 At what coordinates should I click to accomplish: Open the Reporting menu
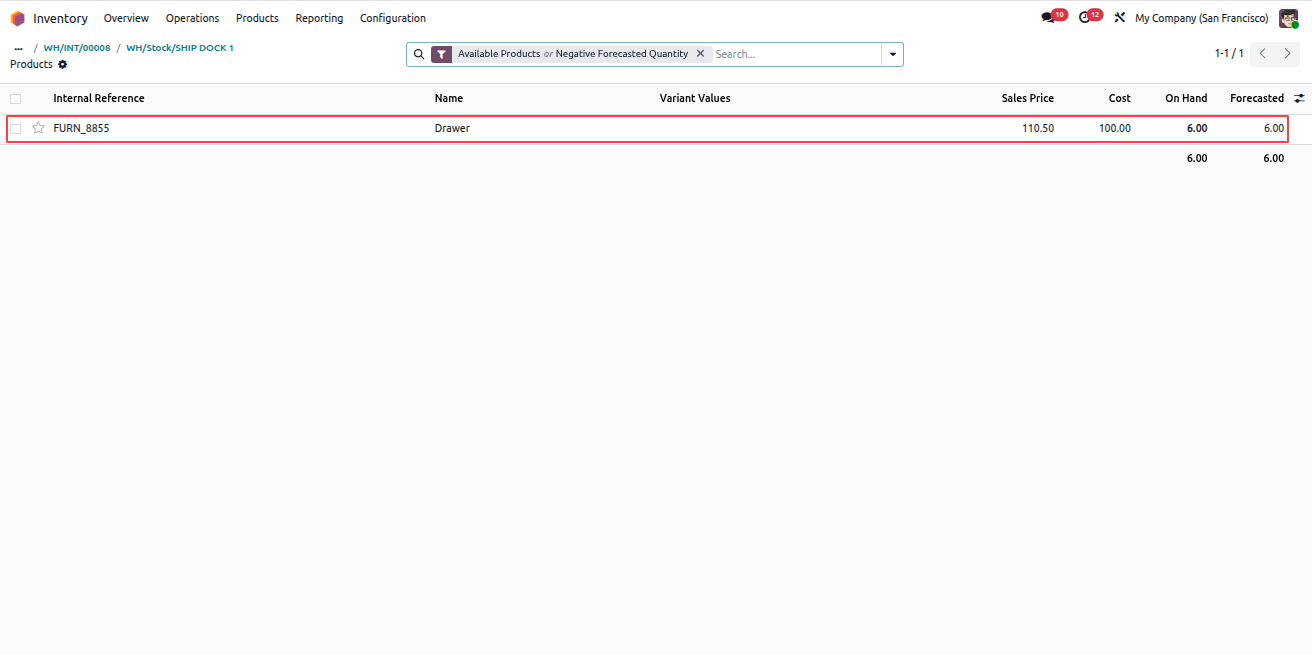[x=319, y=18]
